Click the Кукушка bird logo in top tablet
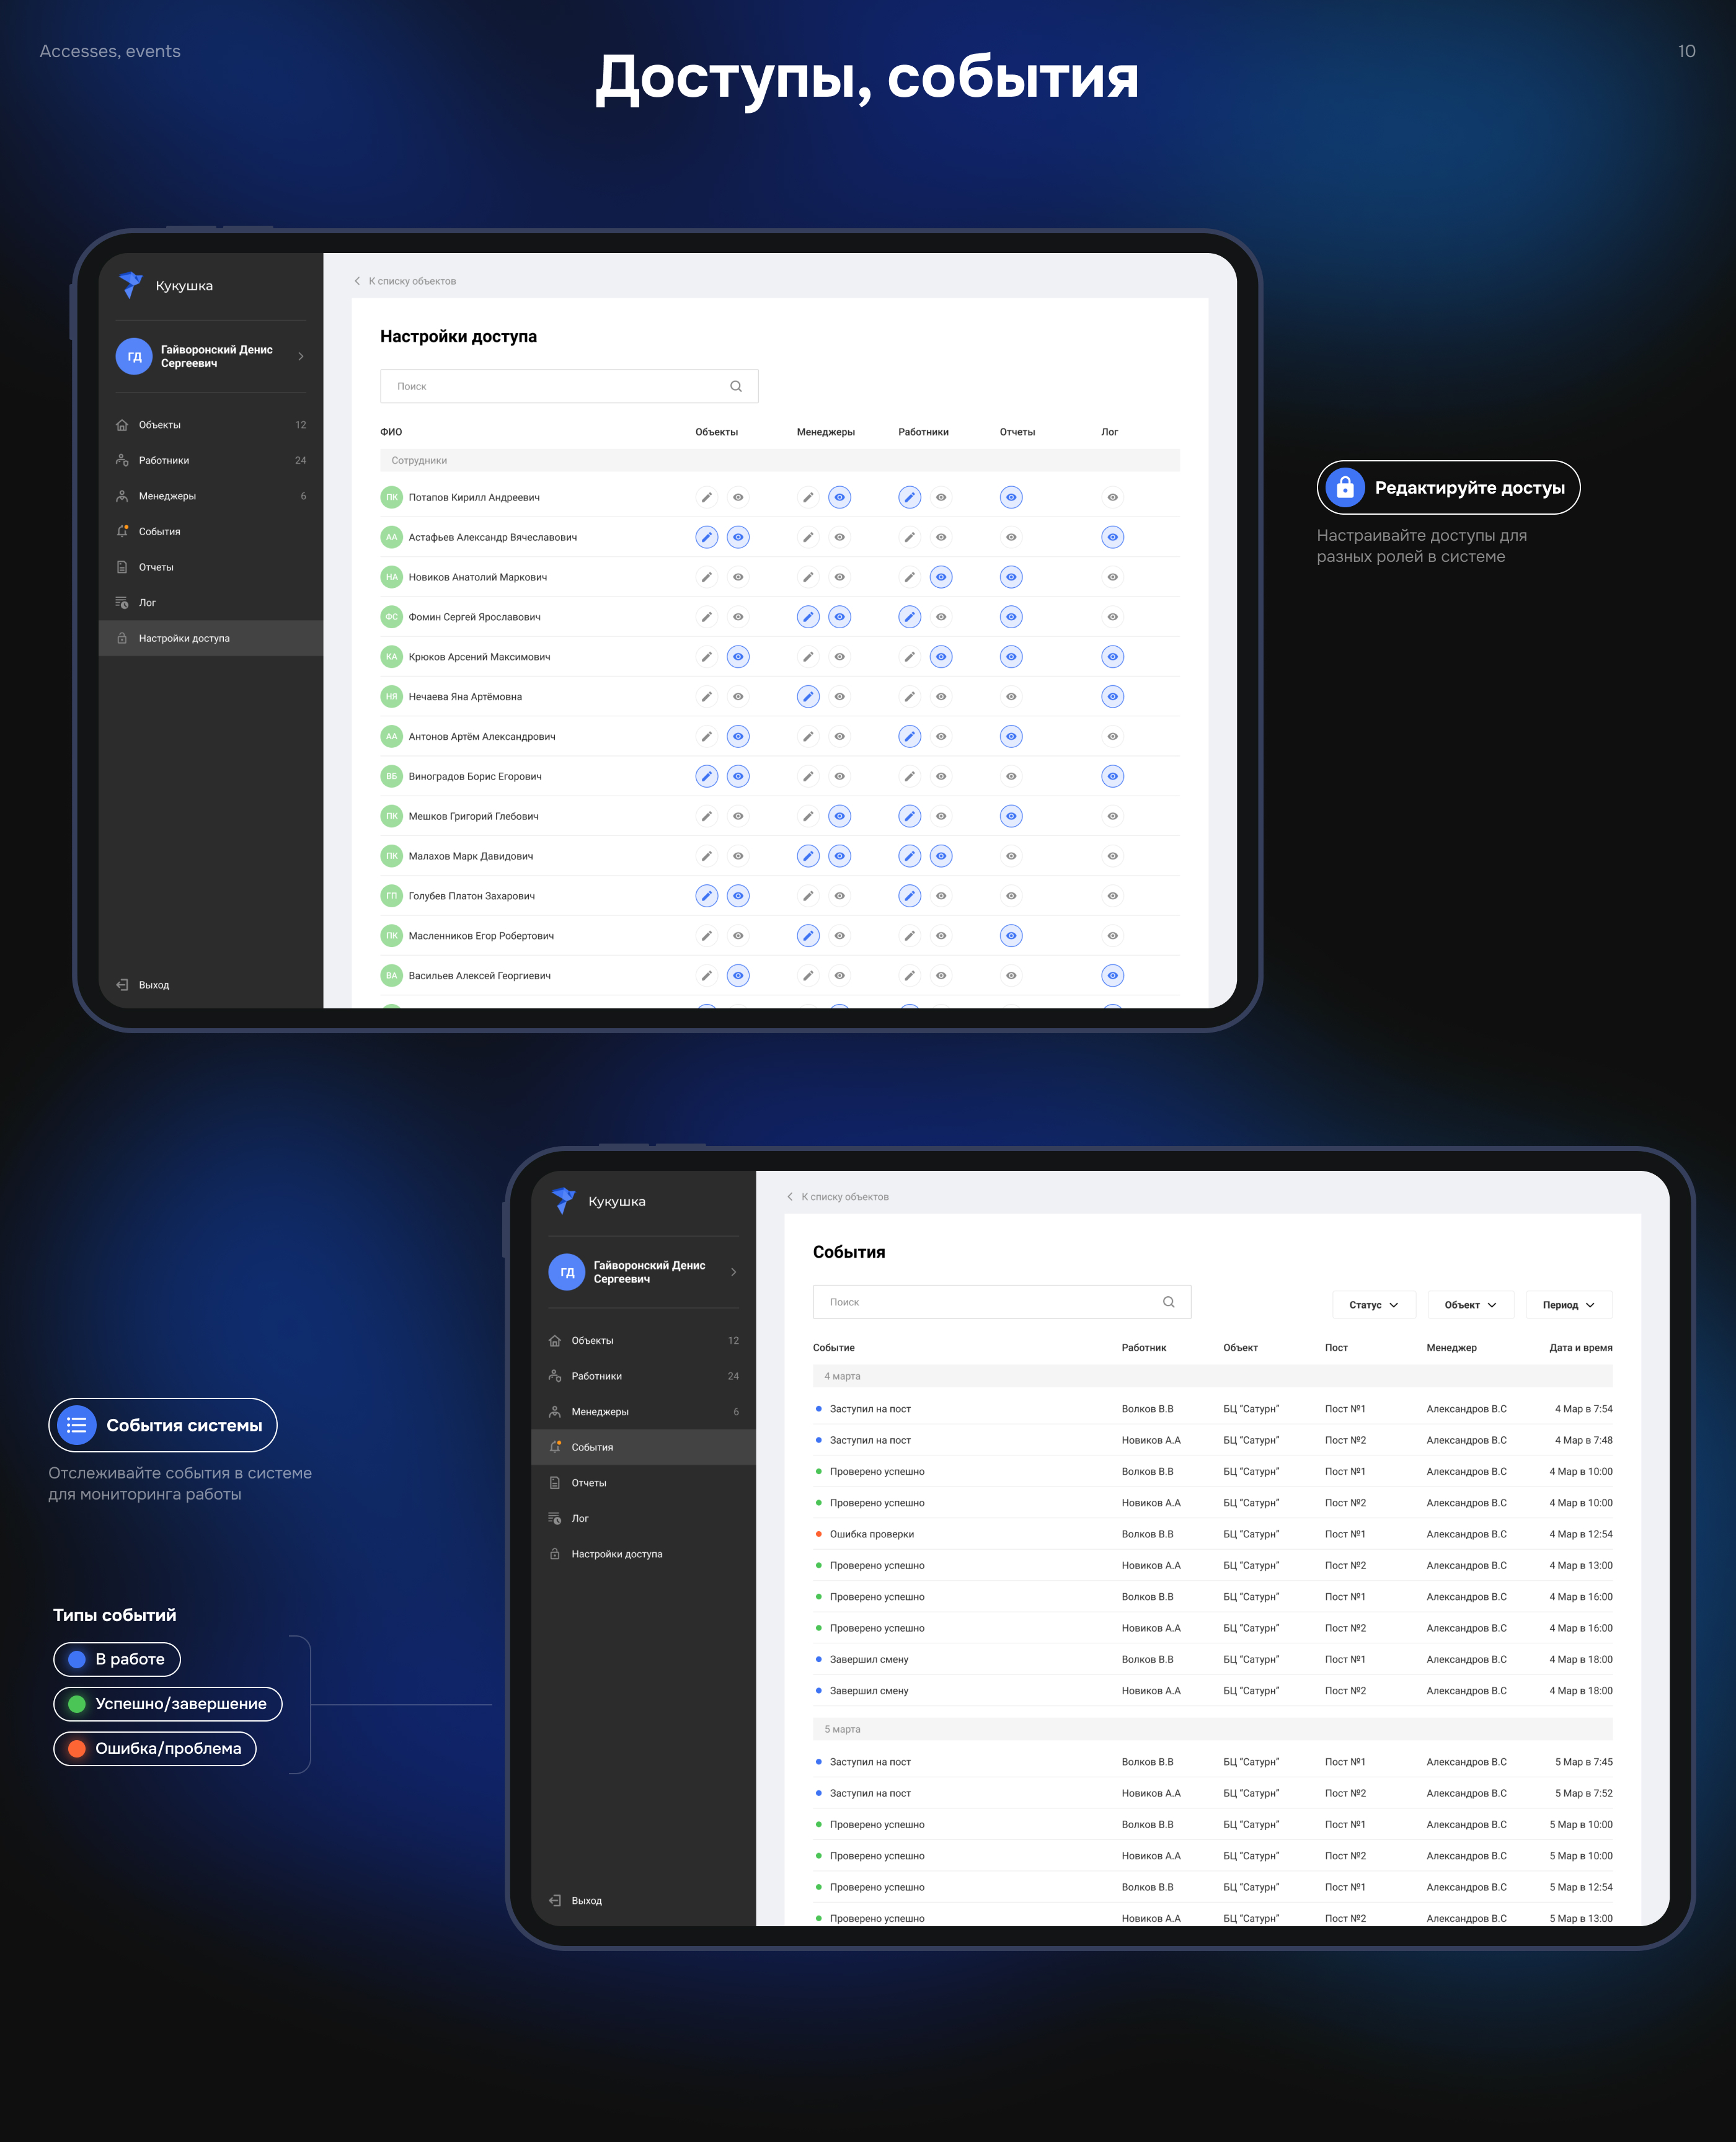The width and height of the screenshot is (1736, 2142). (131, 285)
